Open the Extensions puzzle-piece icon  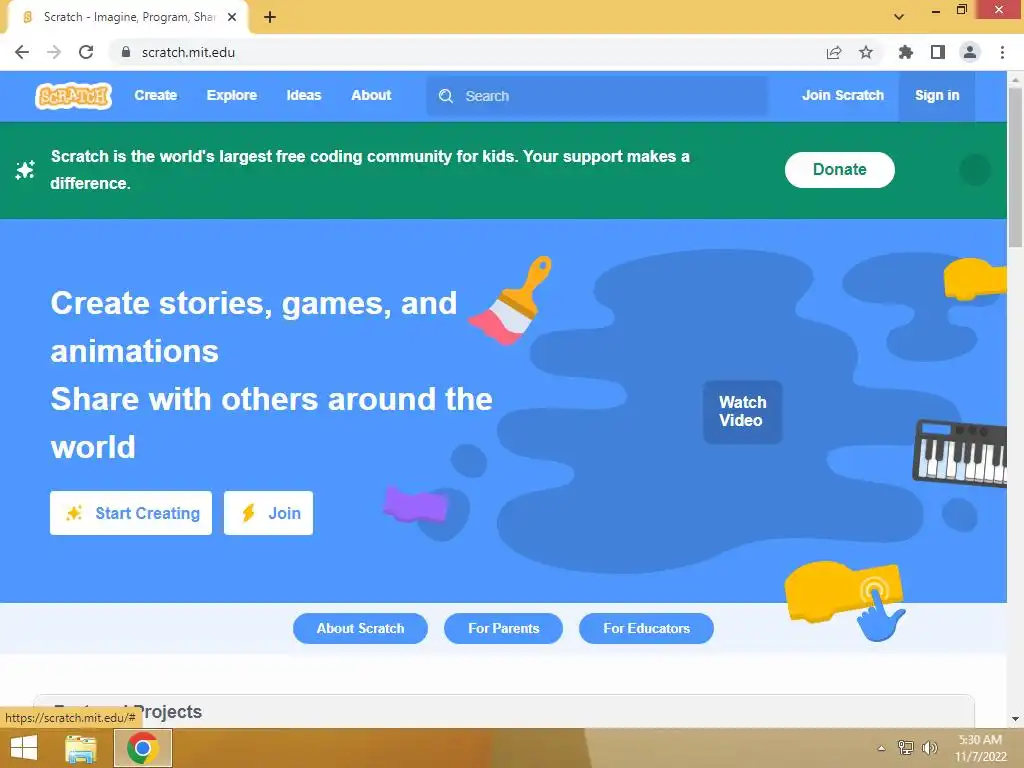[906, 52]
